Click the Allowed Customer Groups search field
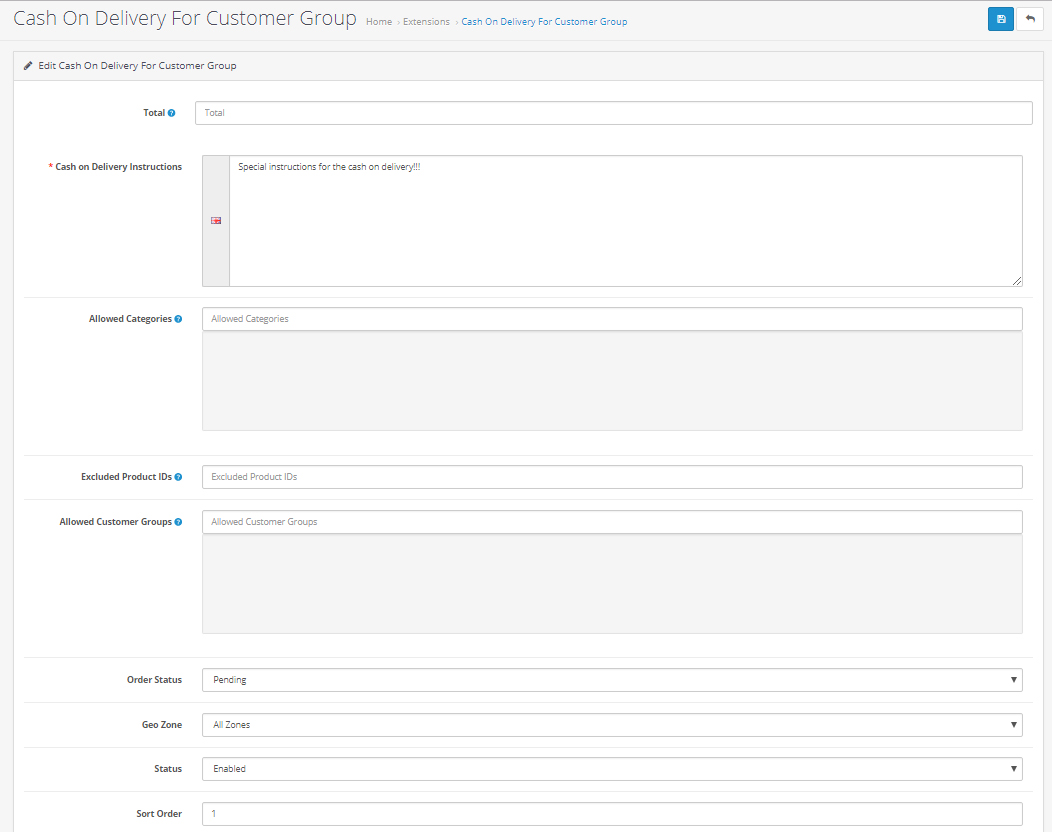Screen dimensions: 1052x832 tap(612, 522)
